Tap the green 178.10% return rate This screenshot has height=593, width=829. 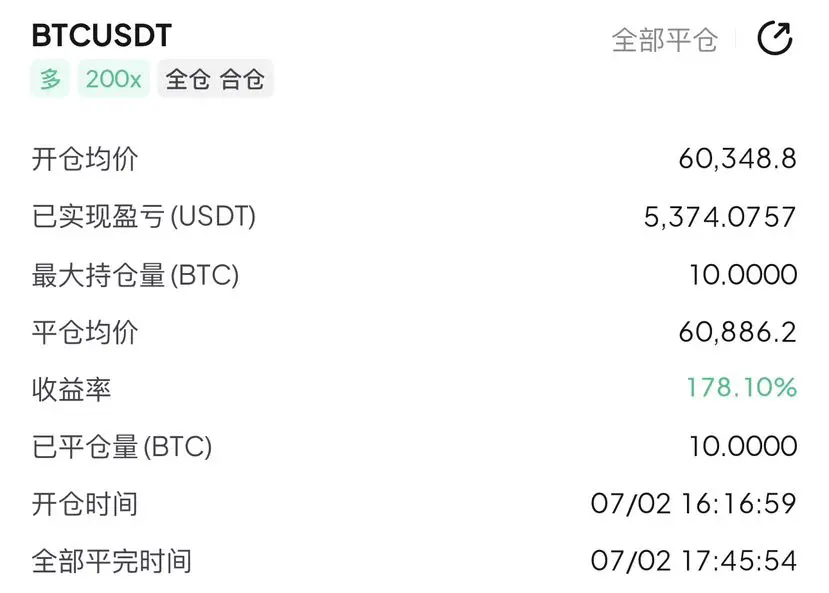point(741,387)
